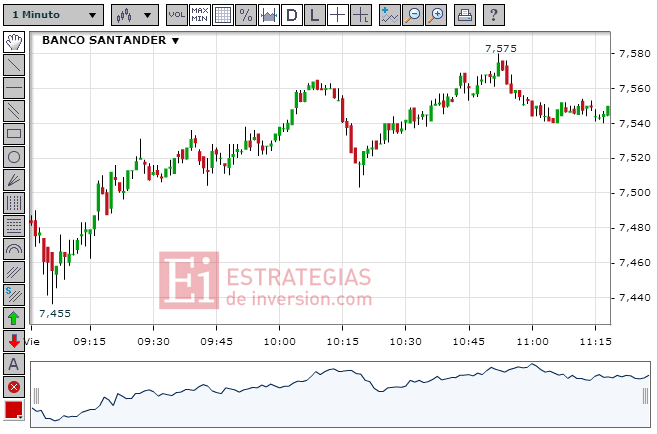Screen dimensions: 658x434
Task: Insert a red down arrow marker
Action: 14,341
